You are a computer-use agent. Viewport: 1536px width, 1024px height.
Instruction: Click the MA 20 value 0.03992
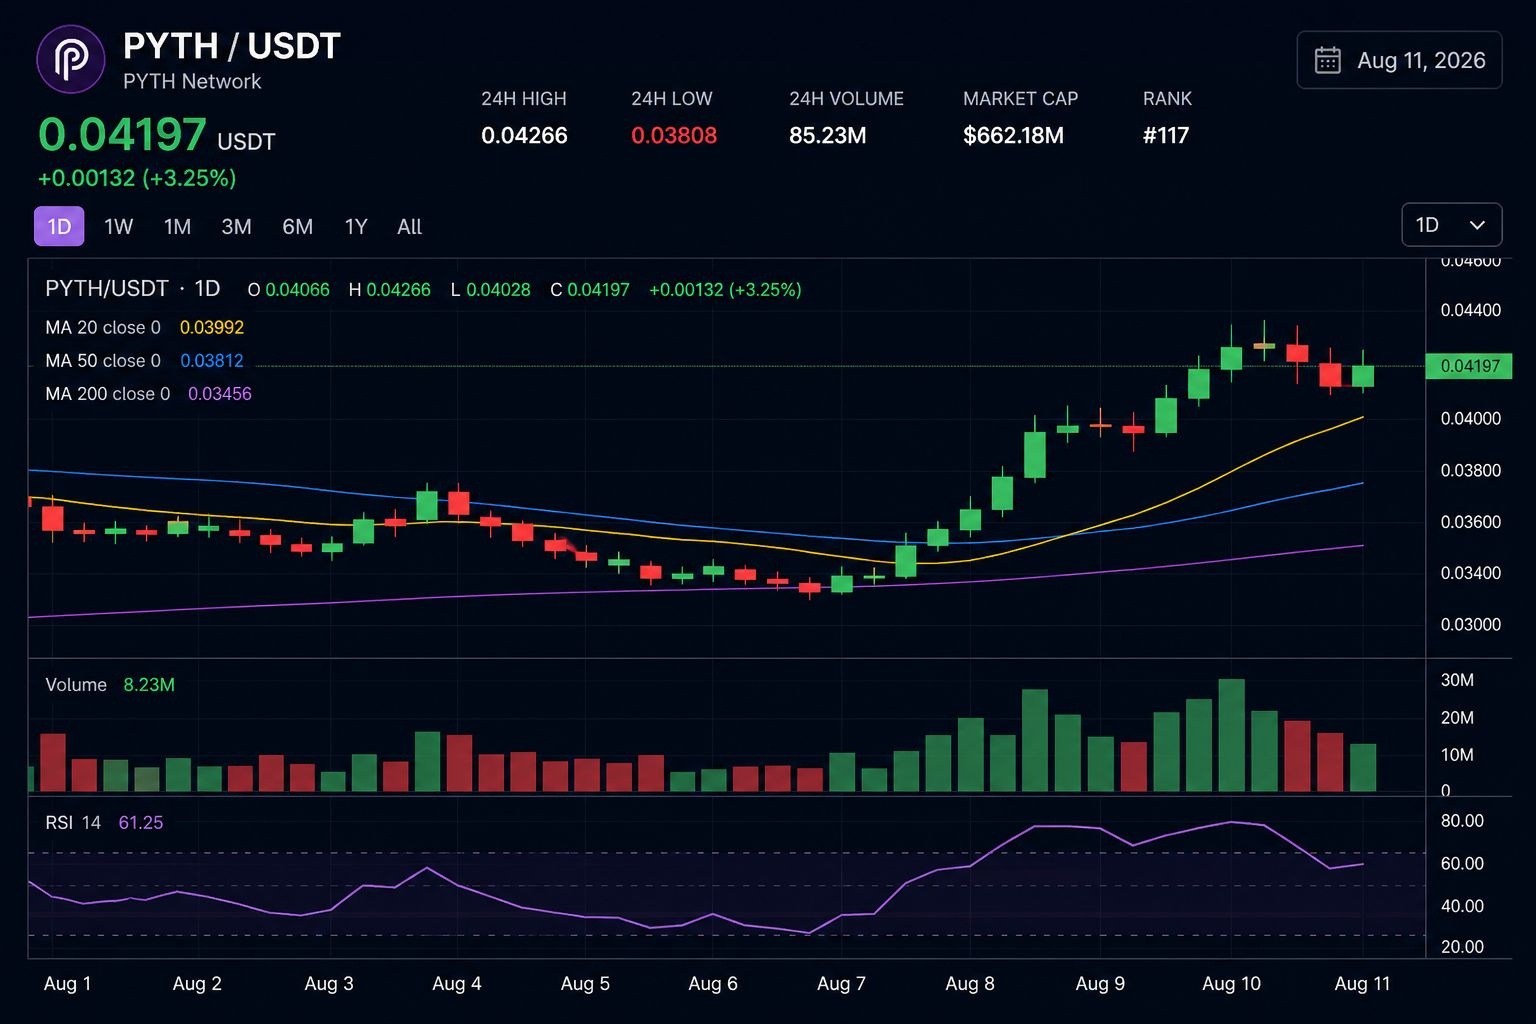click(212, 327)
